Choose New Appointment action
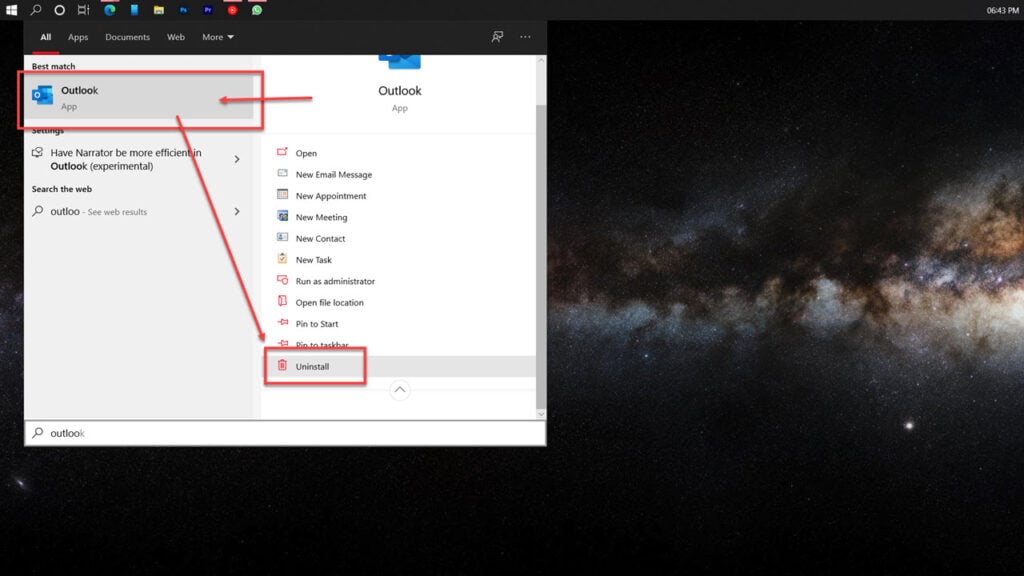Screen dimensions: 1024x576 [x=330, y=196]
